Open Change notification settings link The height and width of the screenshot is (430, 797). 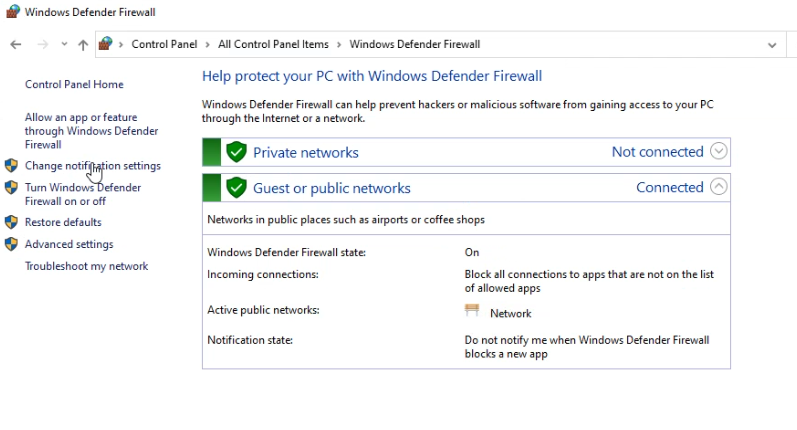pyautogui.click(x=93, y=166)
